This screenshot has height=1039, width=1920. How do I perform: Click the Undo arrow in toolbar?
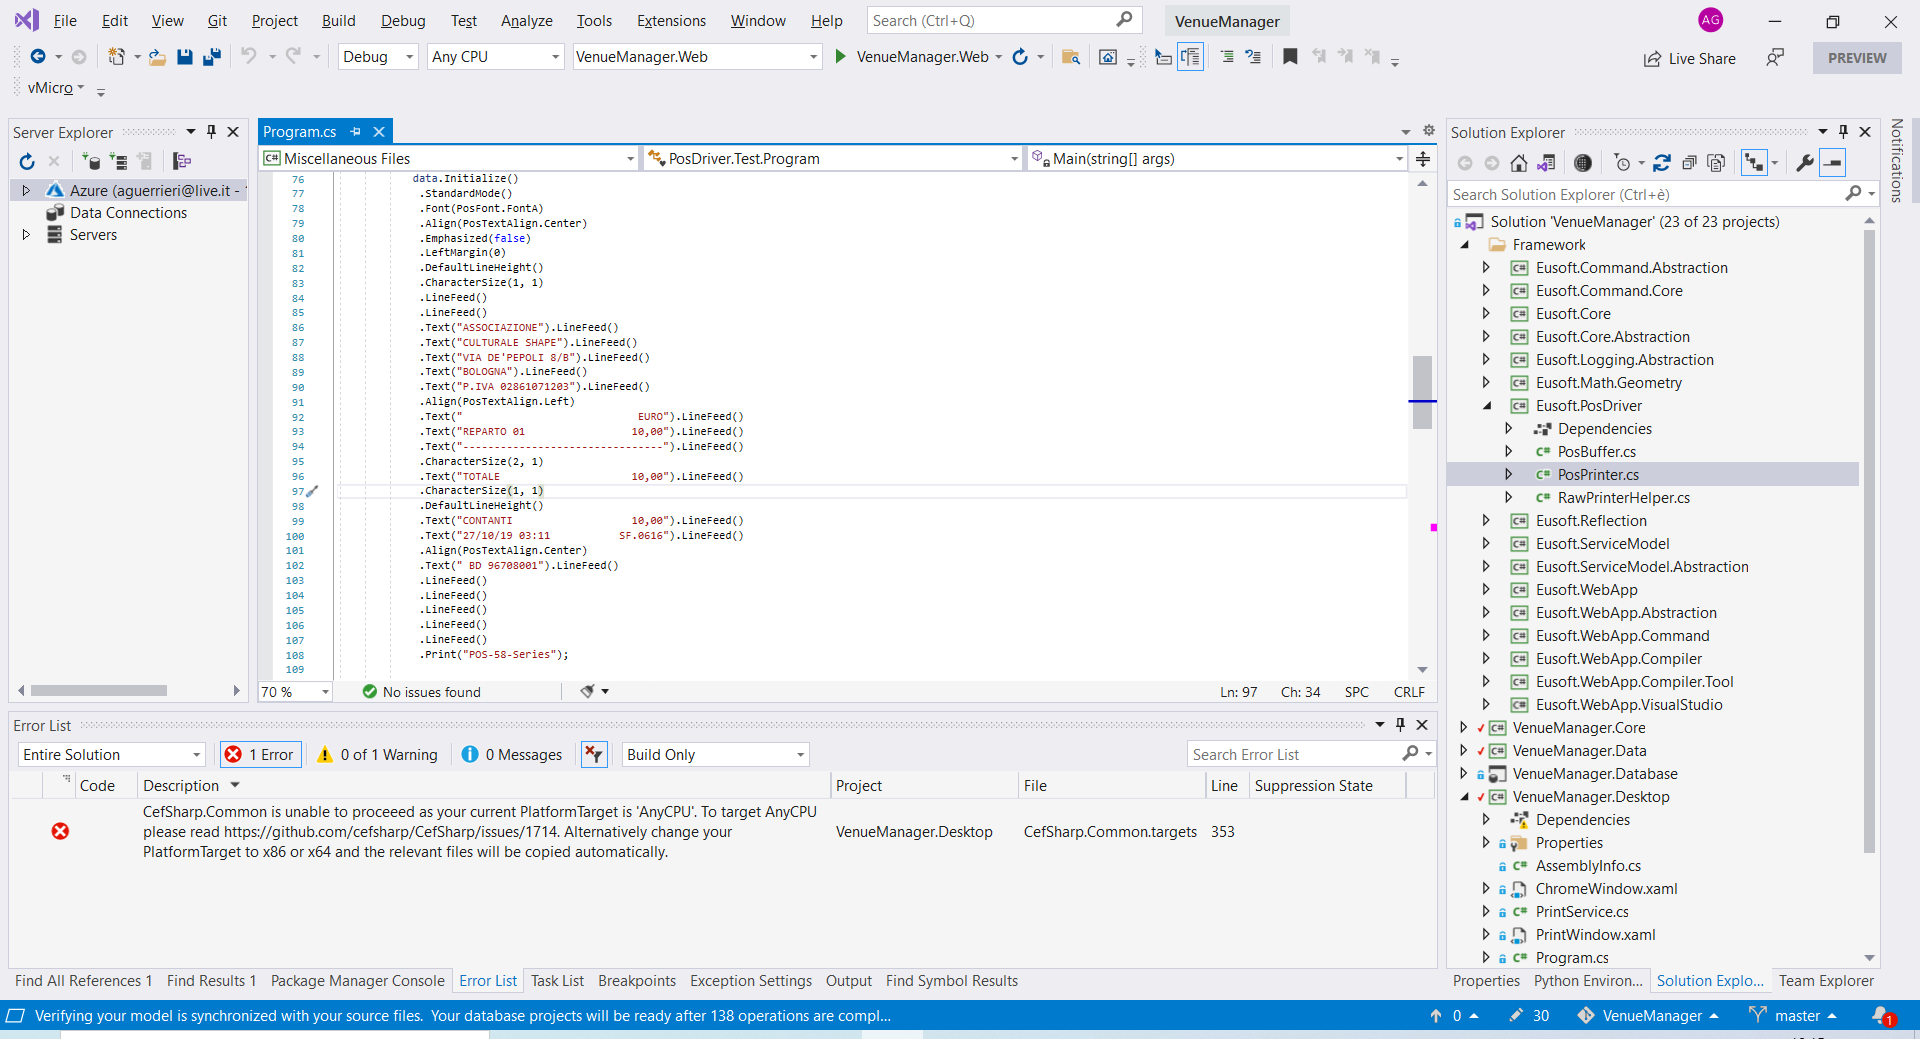pyautogui.click(x=248, y=57)
